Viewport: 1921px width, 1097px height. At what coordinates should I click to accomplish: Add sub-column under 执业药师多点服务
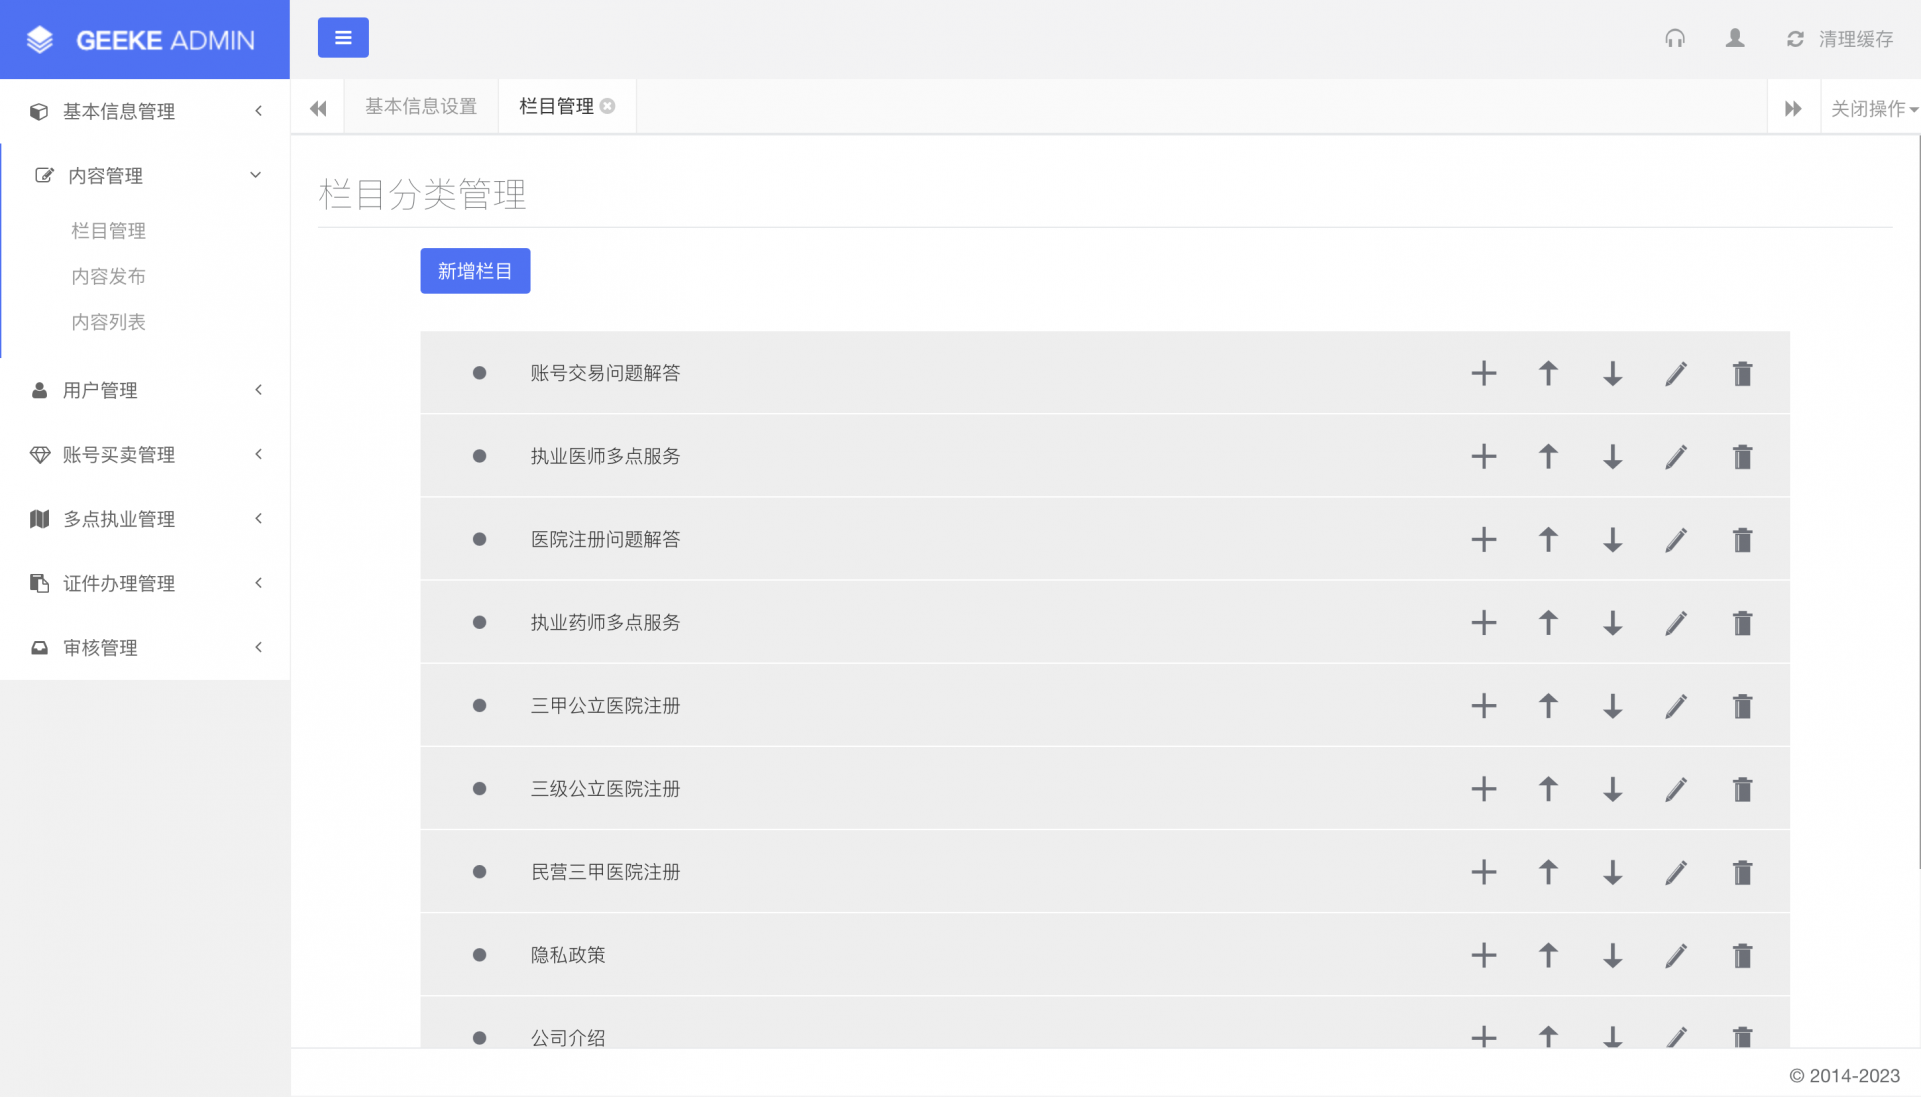pos(1484,622)
